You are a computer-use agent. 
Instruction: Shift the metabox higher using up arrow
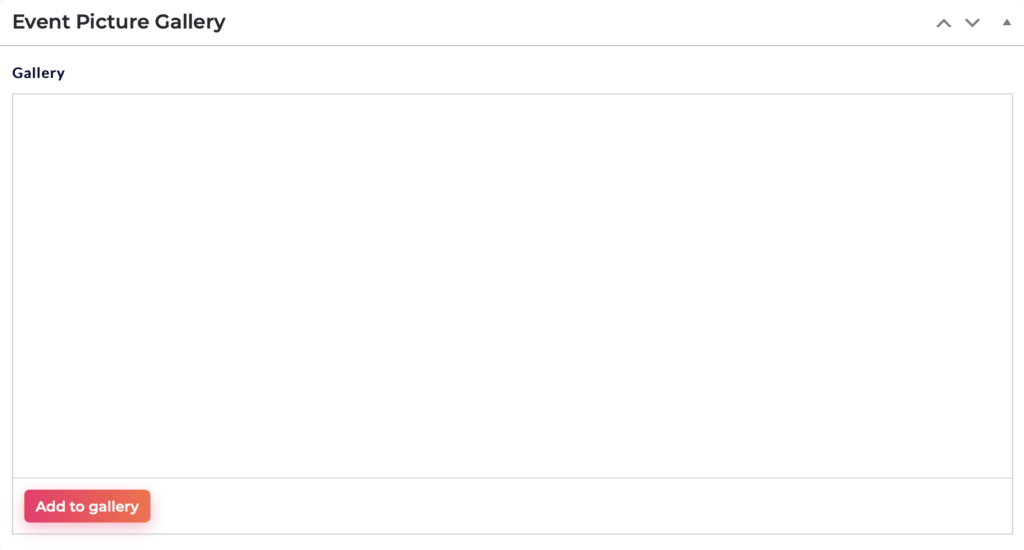click(x=944, y=23)
